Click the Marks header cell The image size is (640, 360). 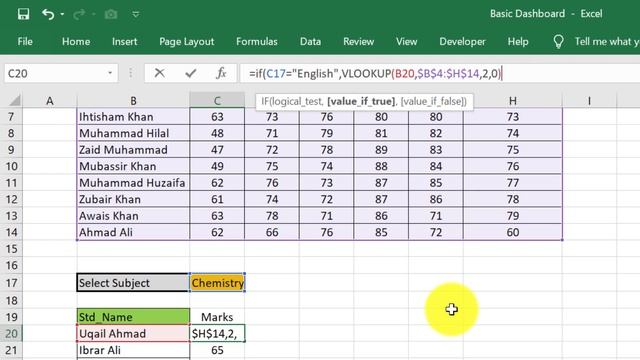[x=217, y=317]
